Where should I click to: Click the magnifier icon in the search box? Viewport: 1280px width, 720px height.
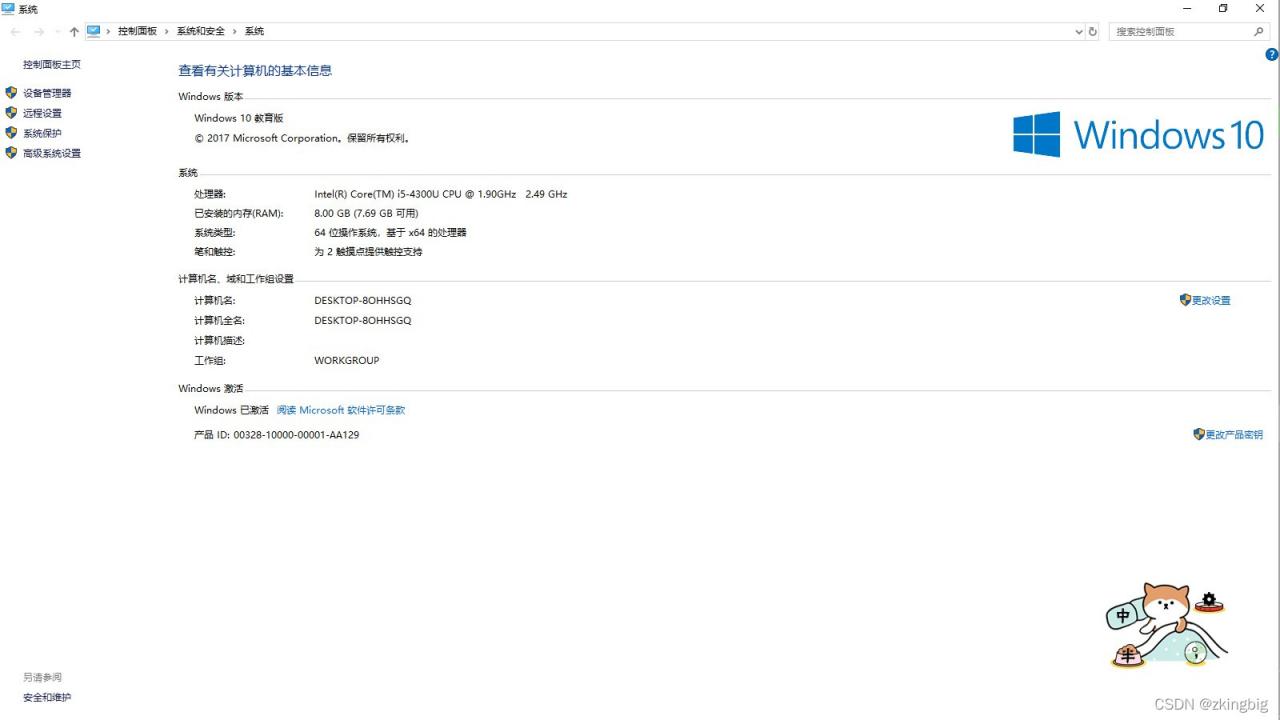[1259, 32]
